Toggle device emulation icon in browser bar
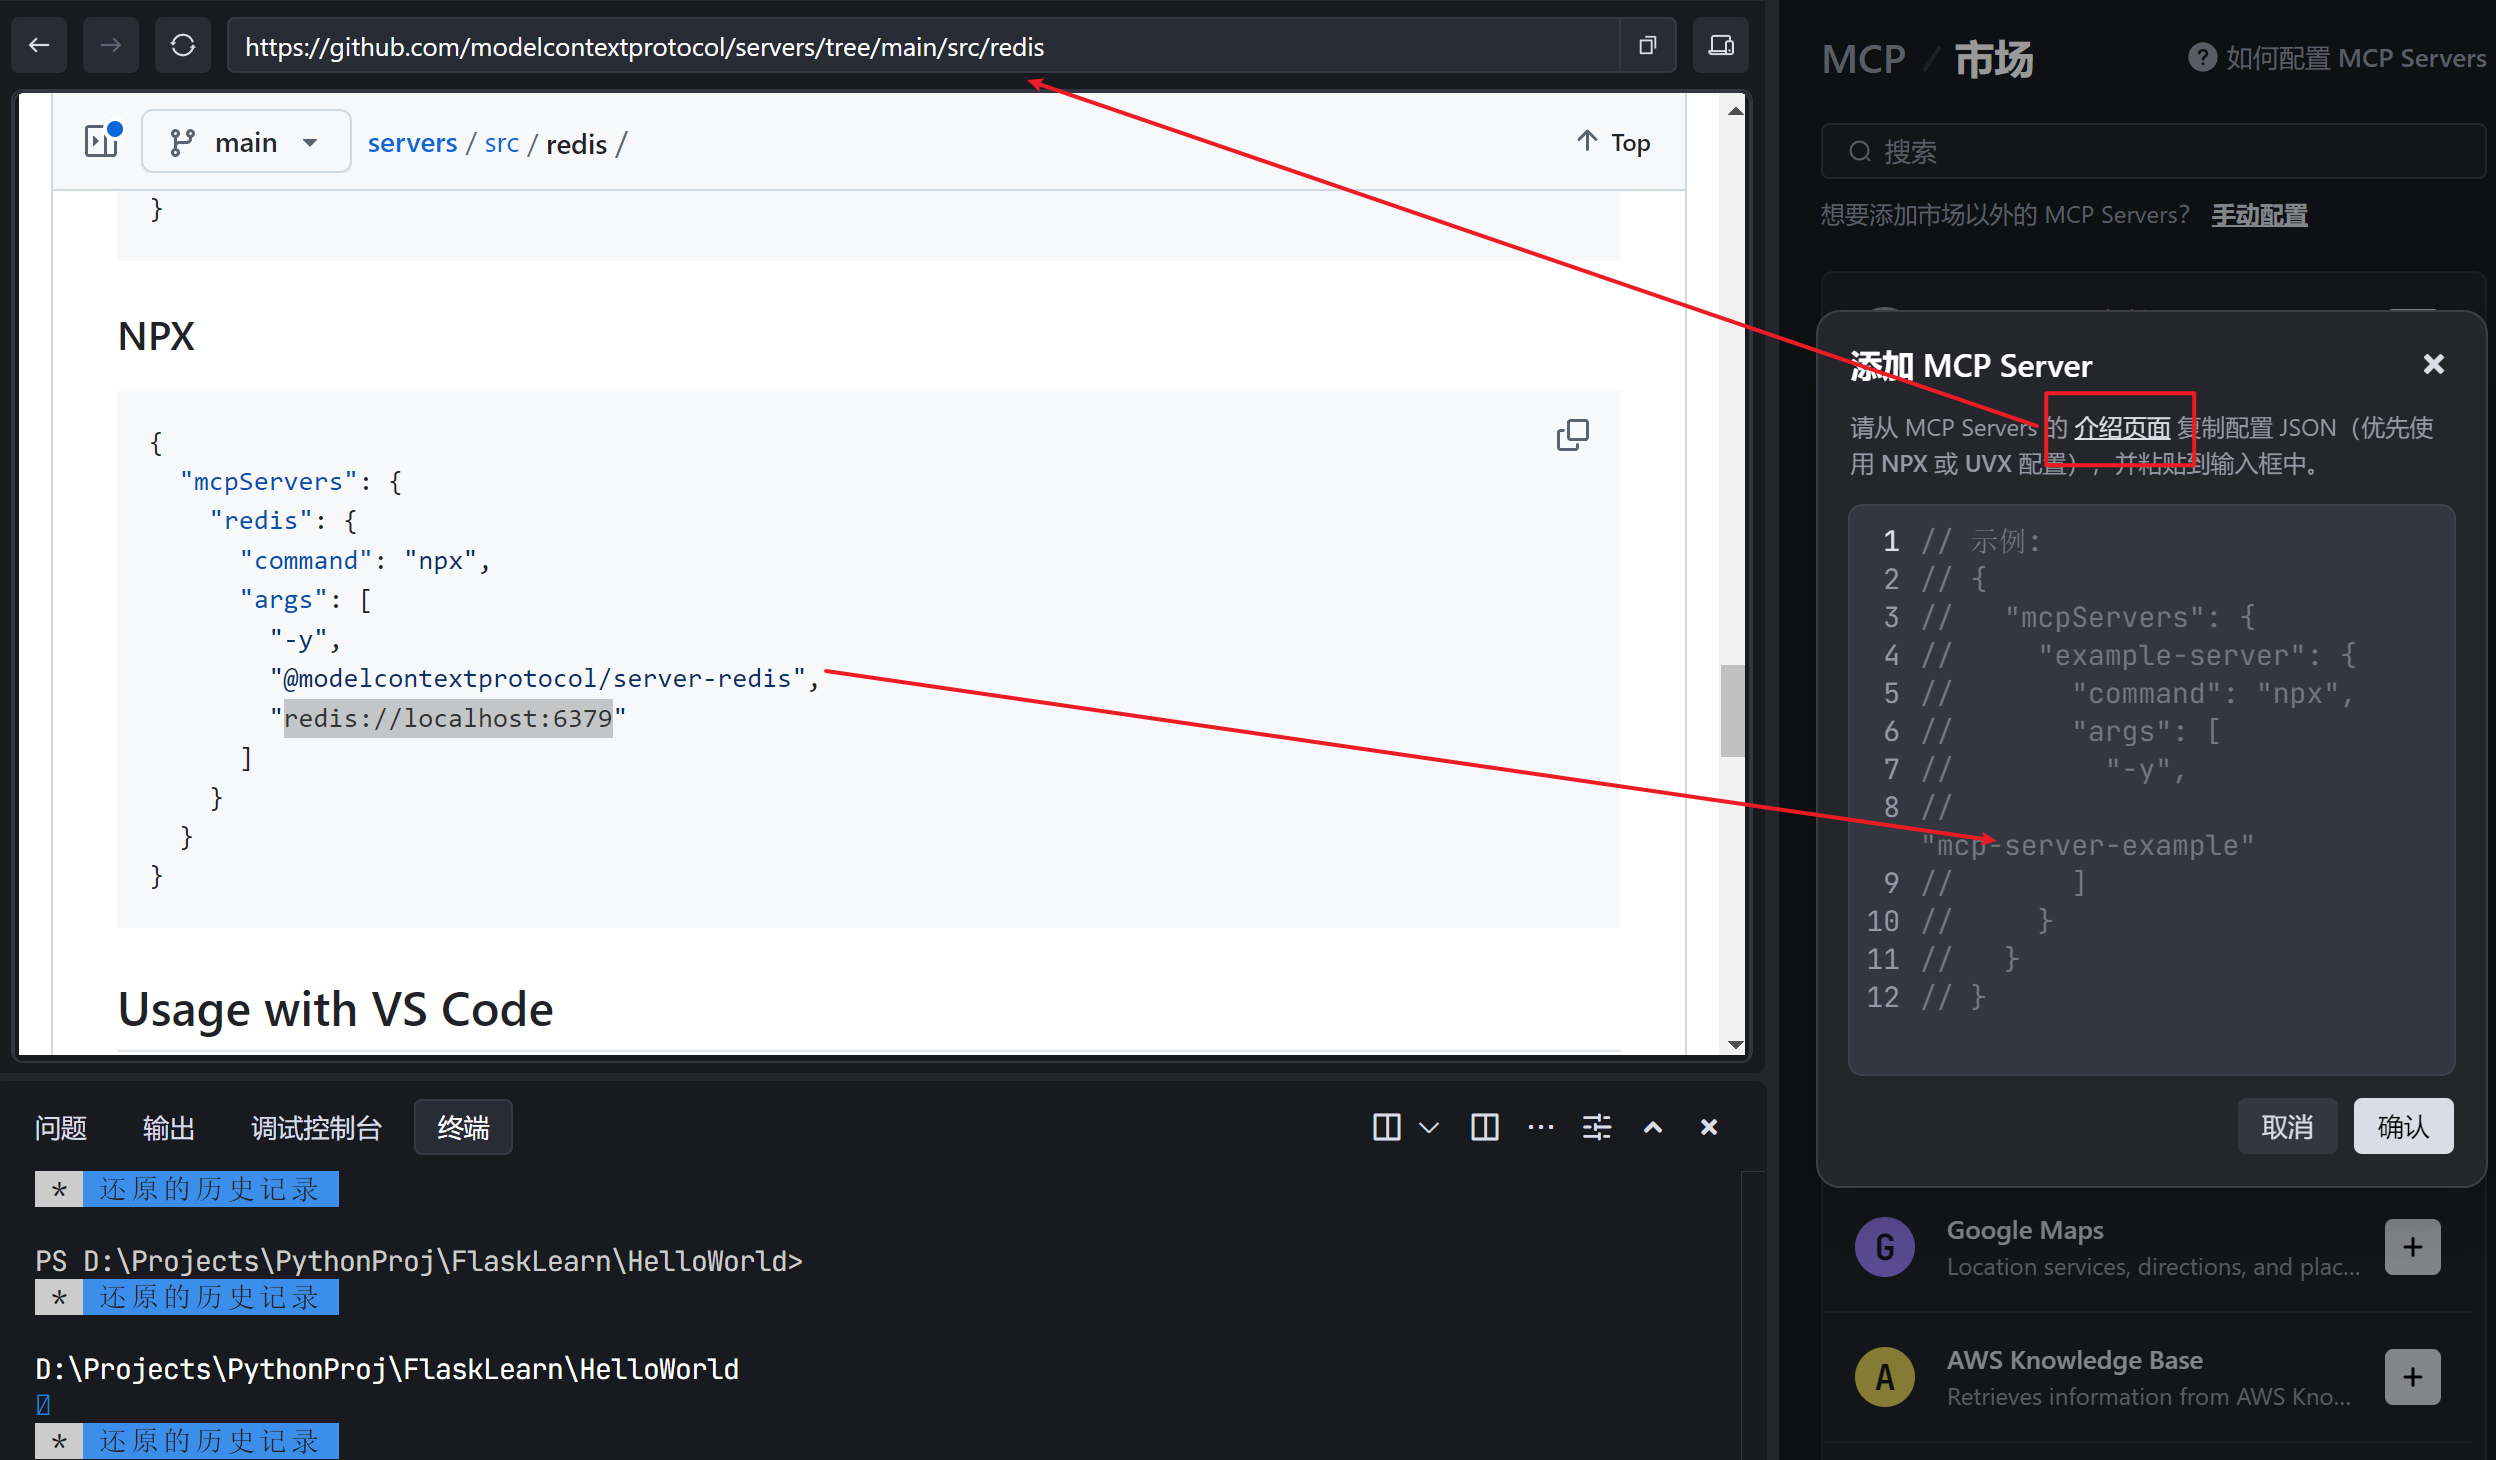 (1720, 45)
